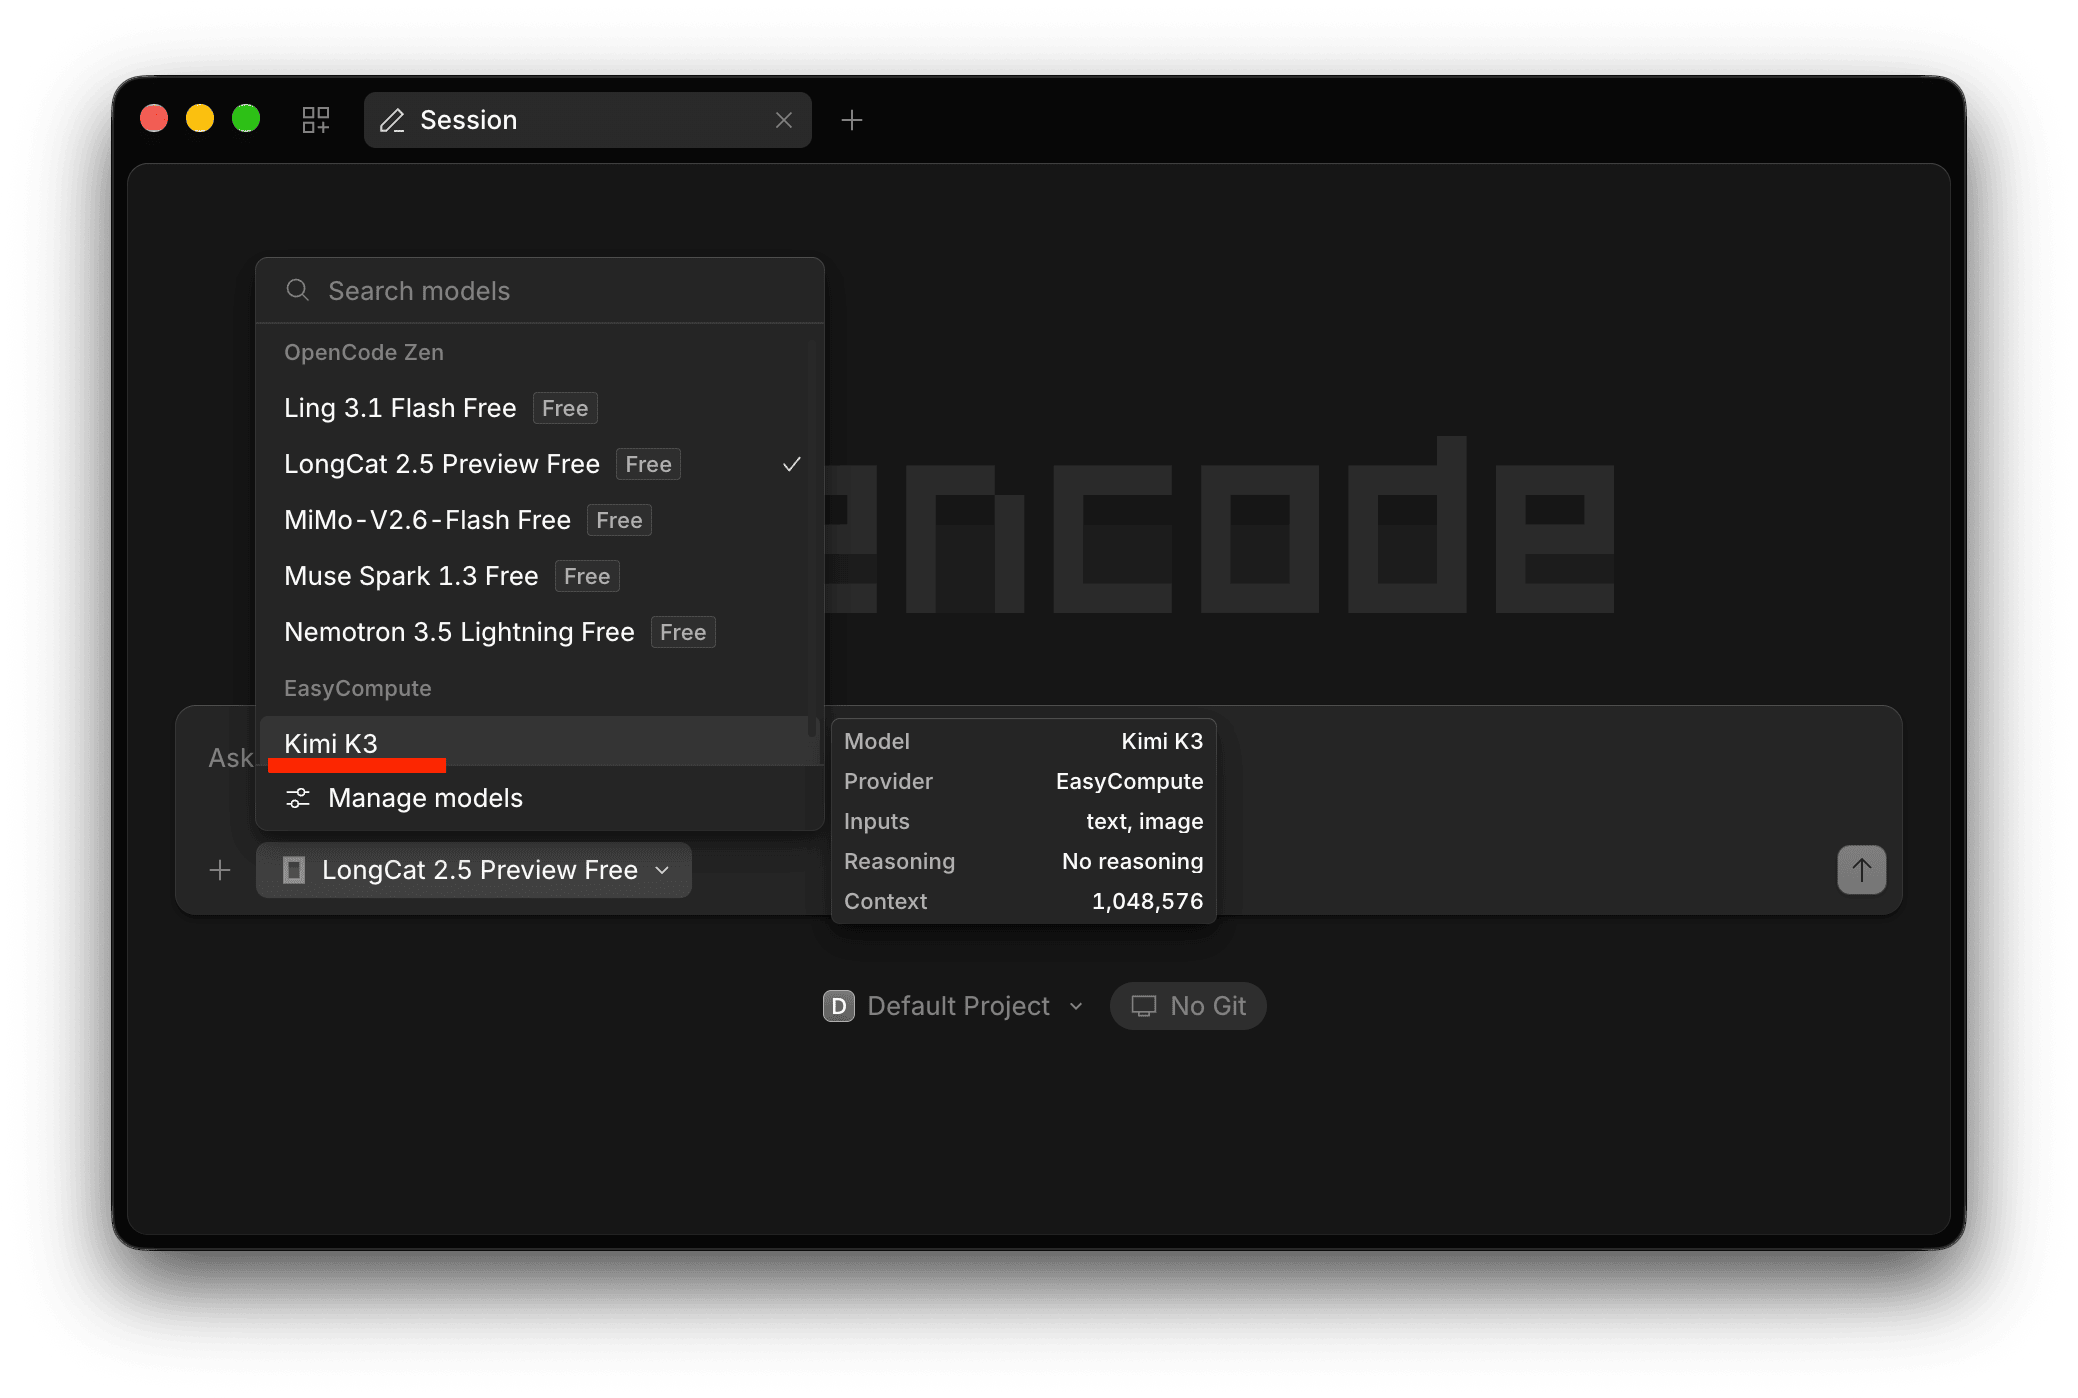Open Manage models

(540, 798)
